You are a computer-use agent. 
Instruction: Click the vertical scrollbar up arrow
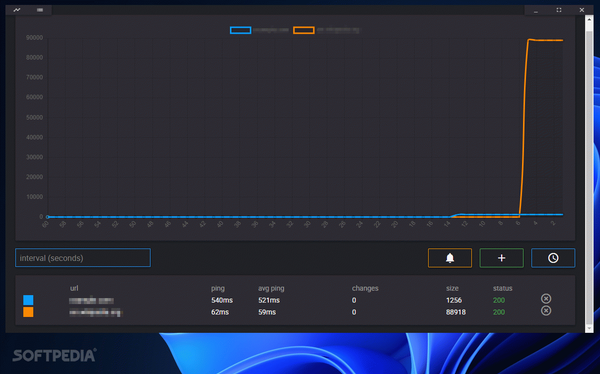589,19
